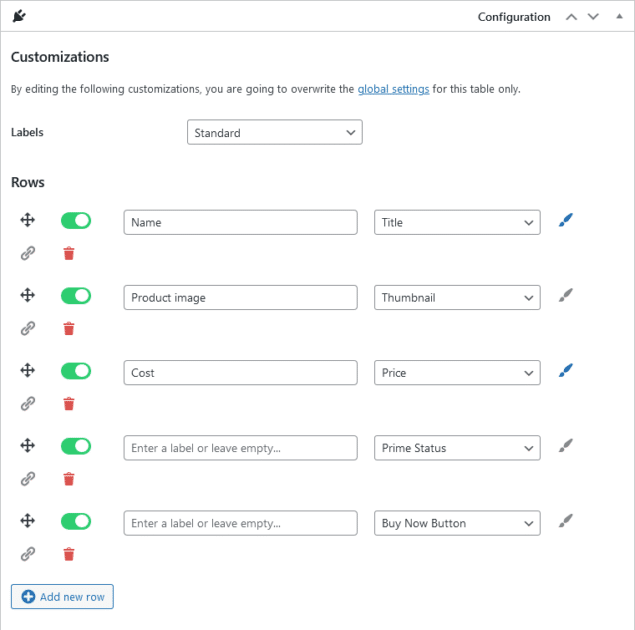Click the Product image label field

pos(240,297)
